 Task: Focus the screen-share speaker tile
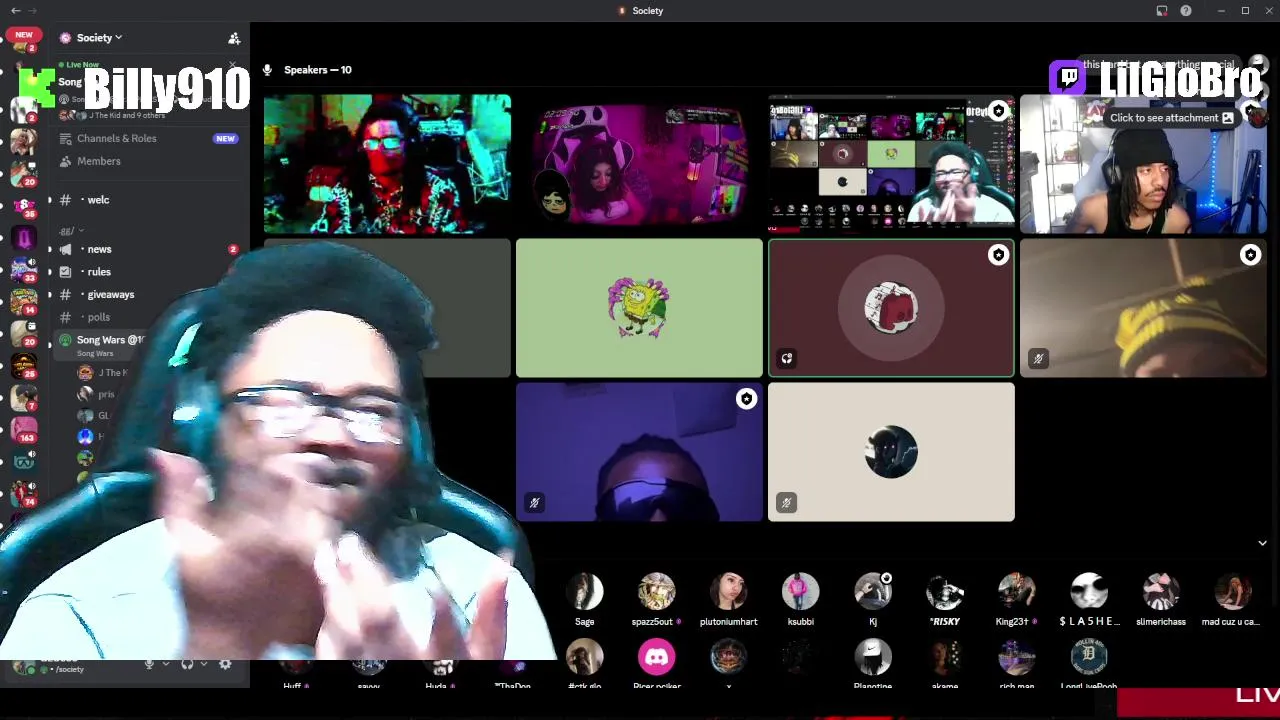(891, 164)
